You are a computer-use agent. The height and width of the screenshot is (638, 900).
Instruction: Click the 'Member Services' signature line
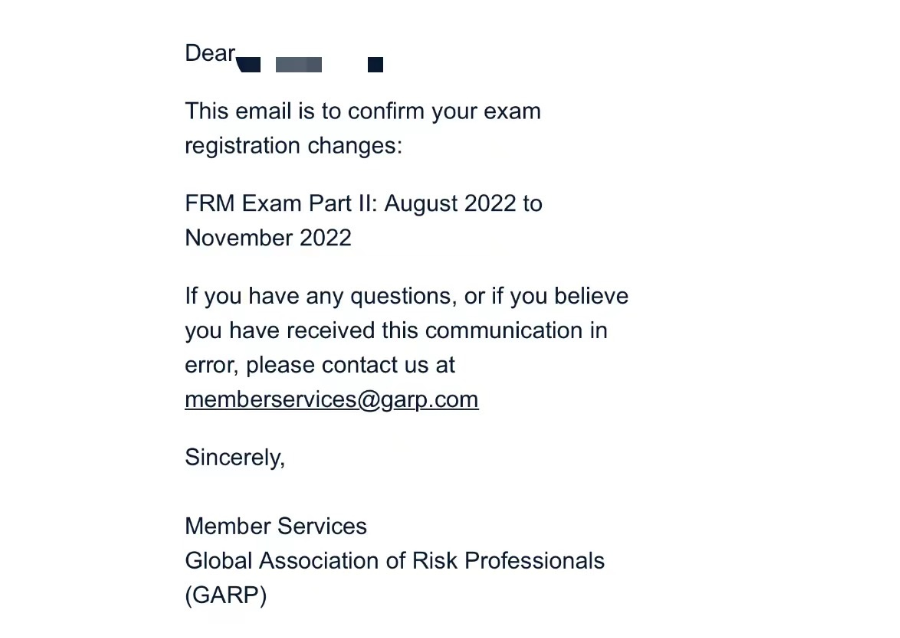276,527
